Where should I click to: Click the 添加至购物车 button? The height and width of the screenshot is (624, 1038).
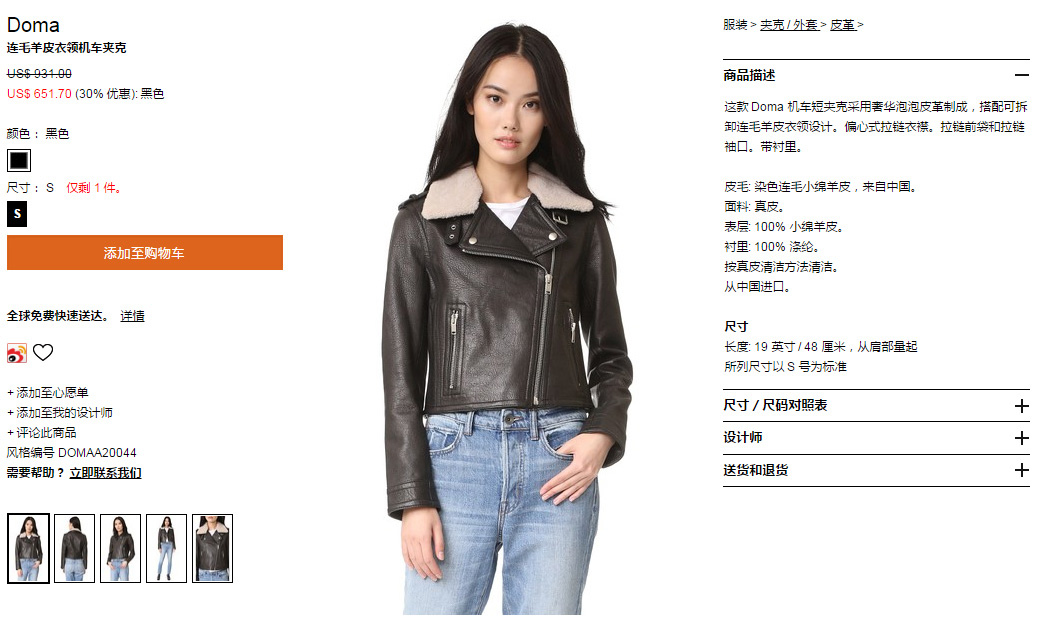coord(145,253)
